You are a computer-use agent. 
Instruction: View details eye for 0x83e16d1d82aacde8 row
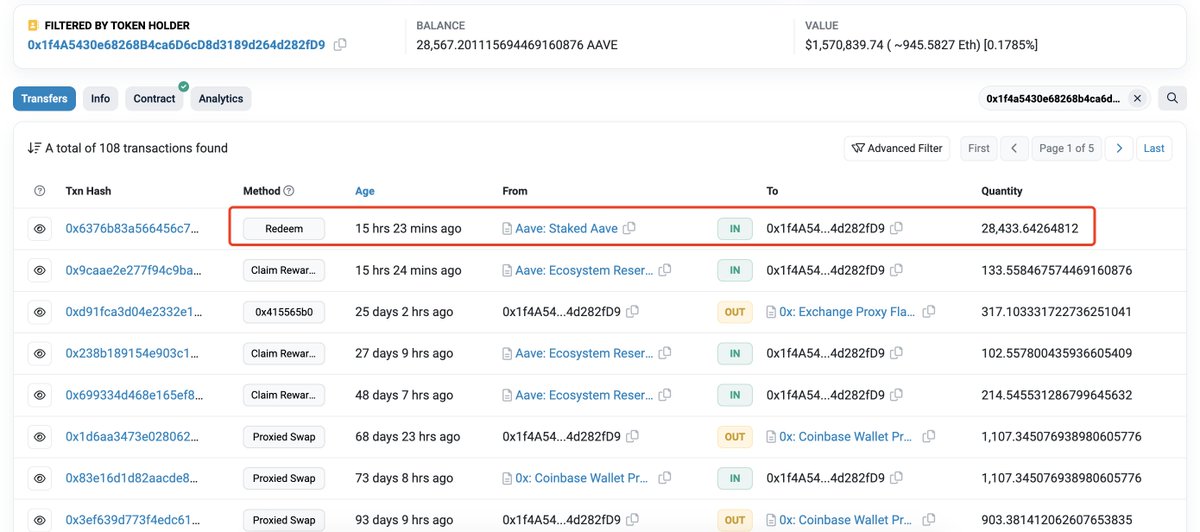click(40, 478)
